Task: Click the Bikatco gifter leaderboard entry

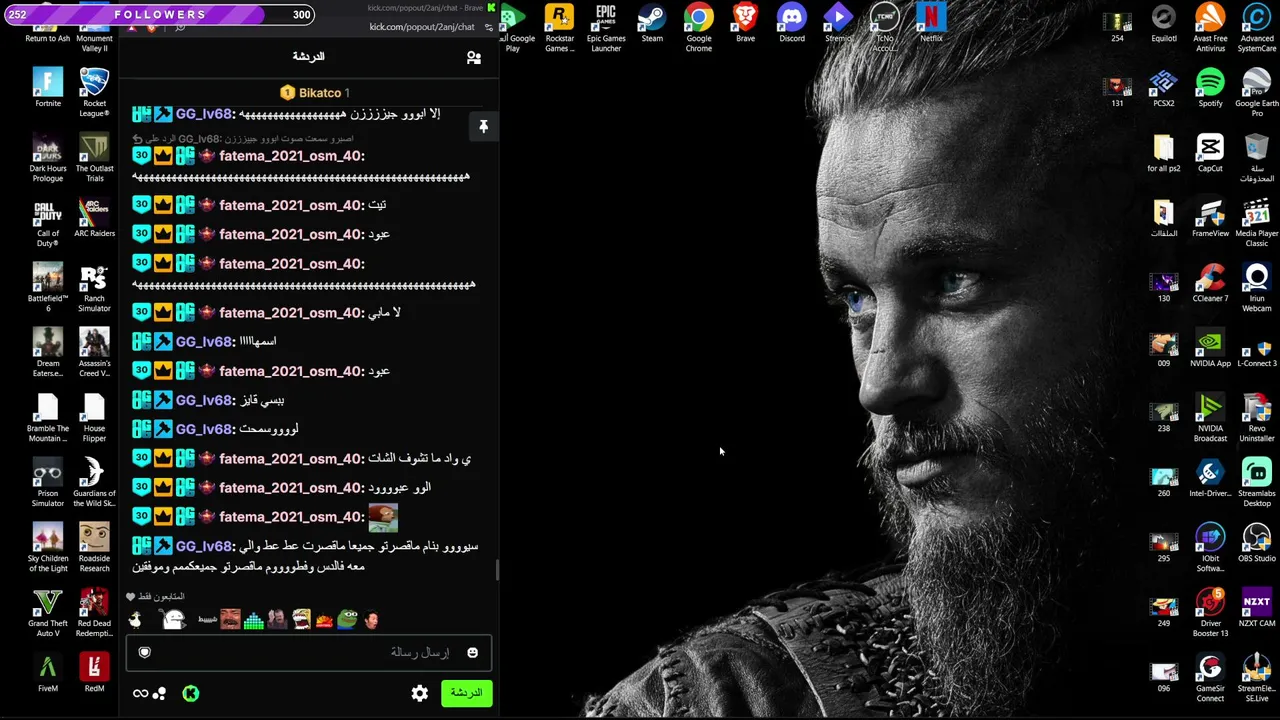Action: 315,93
